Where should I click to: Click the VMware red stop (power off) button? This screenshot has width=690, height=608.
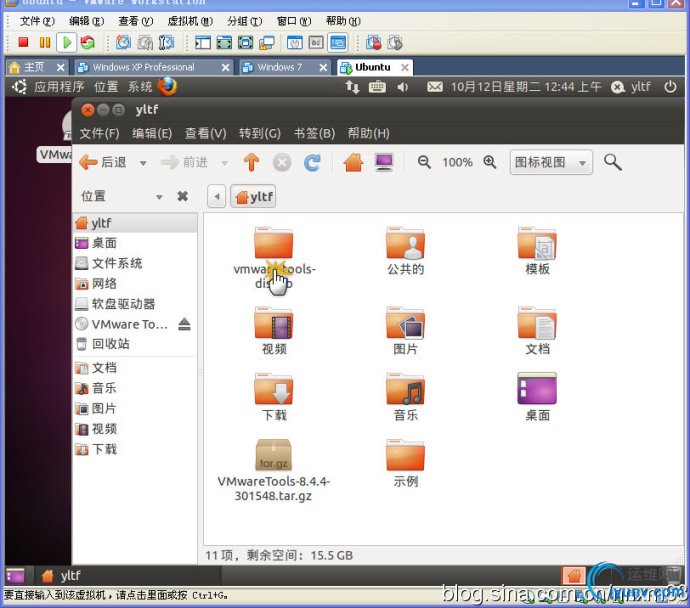(23, 42)
